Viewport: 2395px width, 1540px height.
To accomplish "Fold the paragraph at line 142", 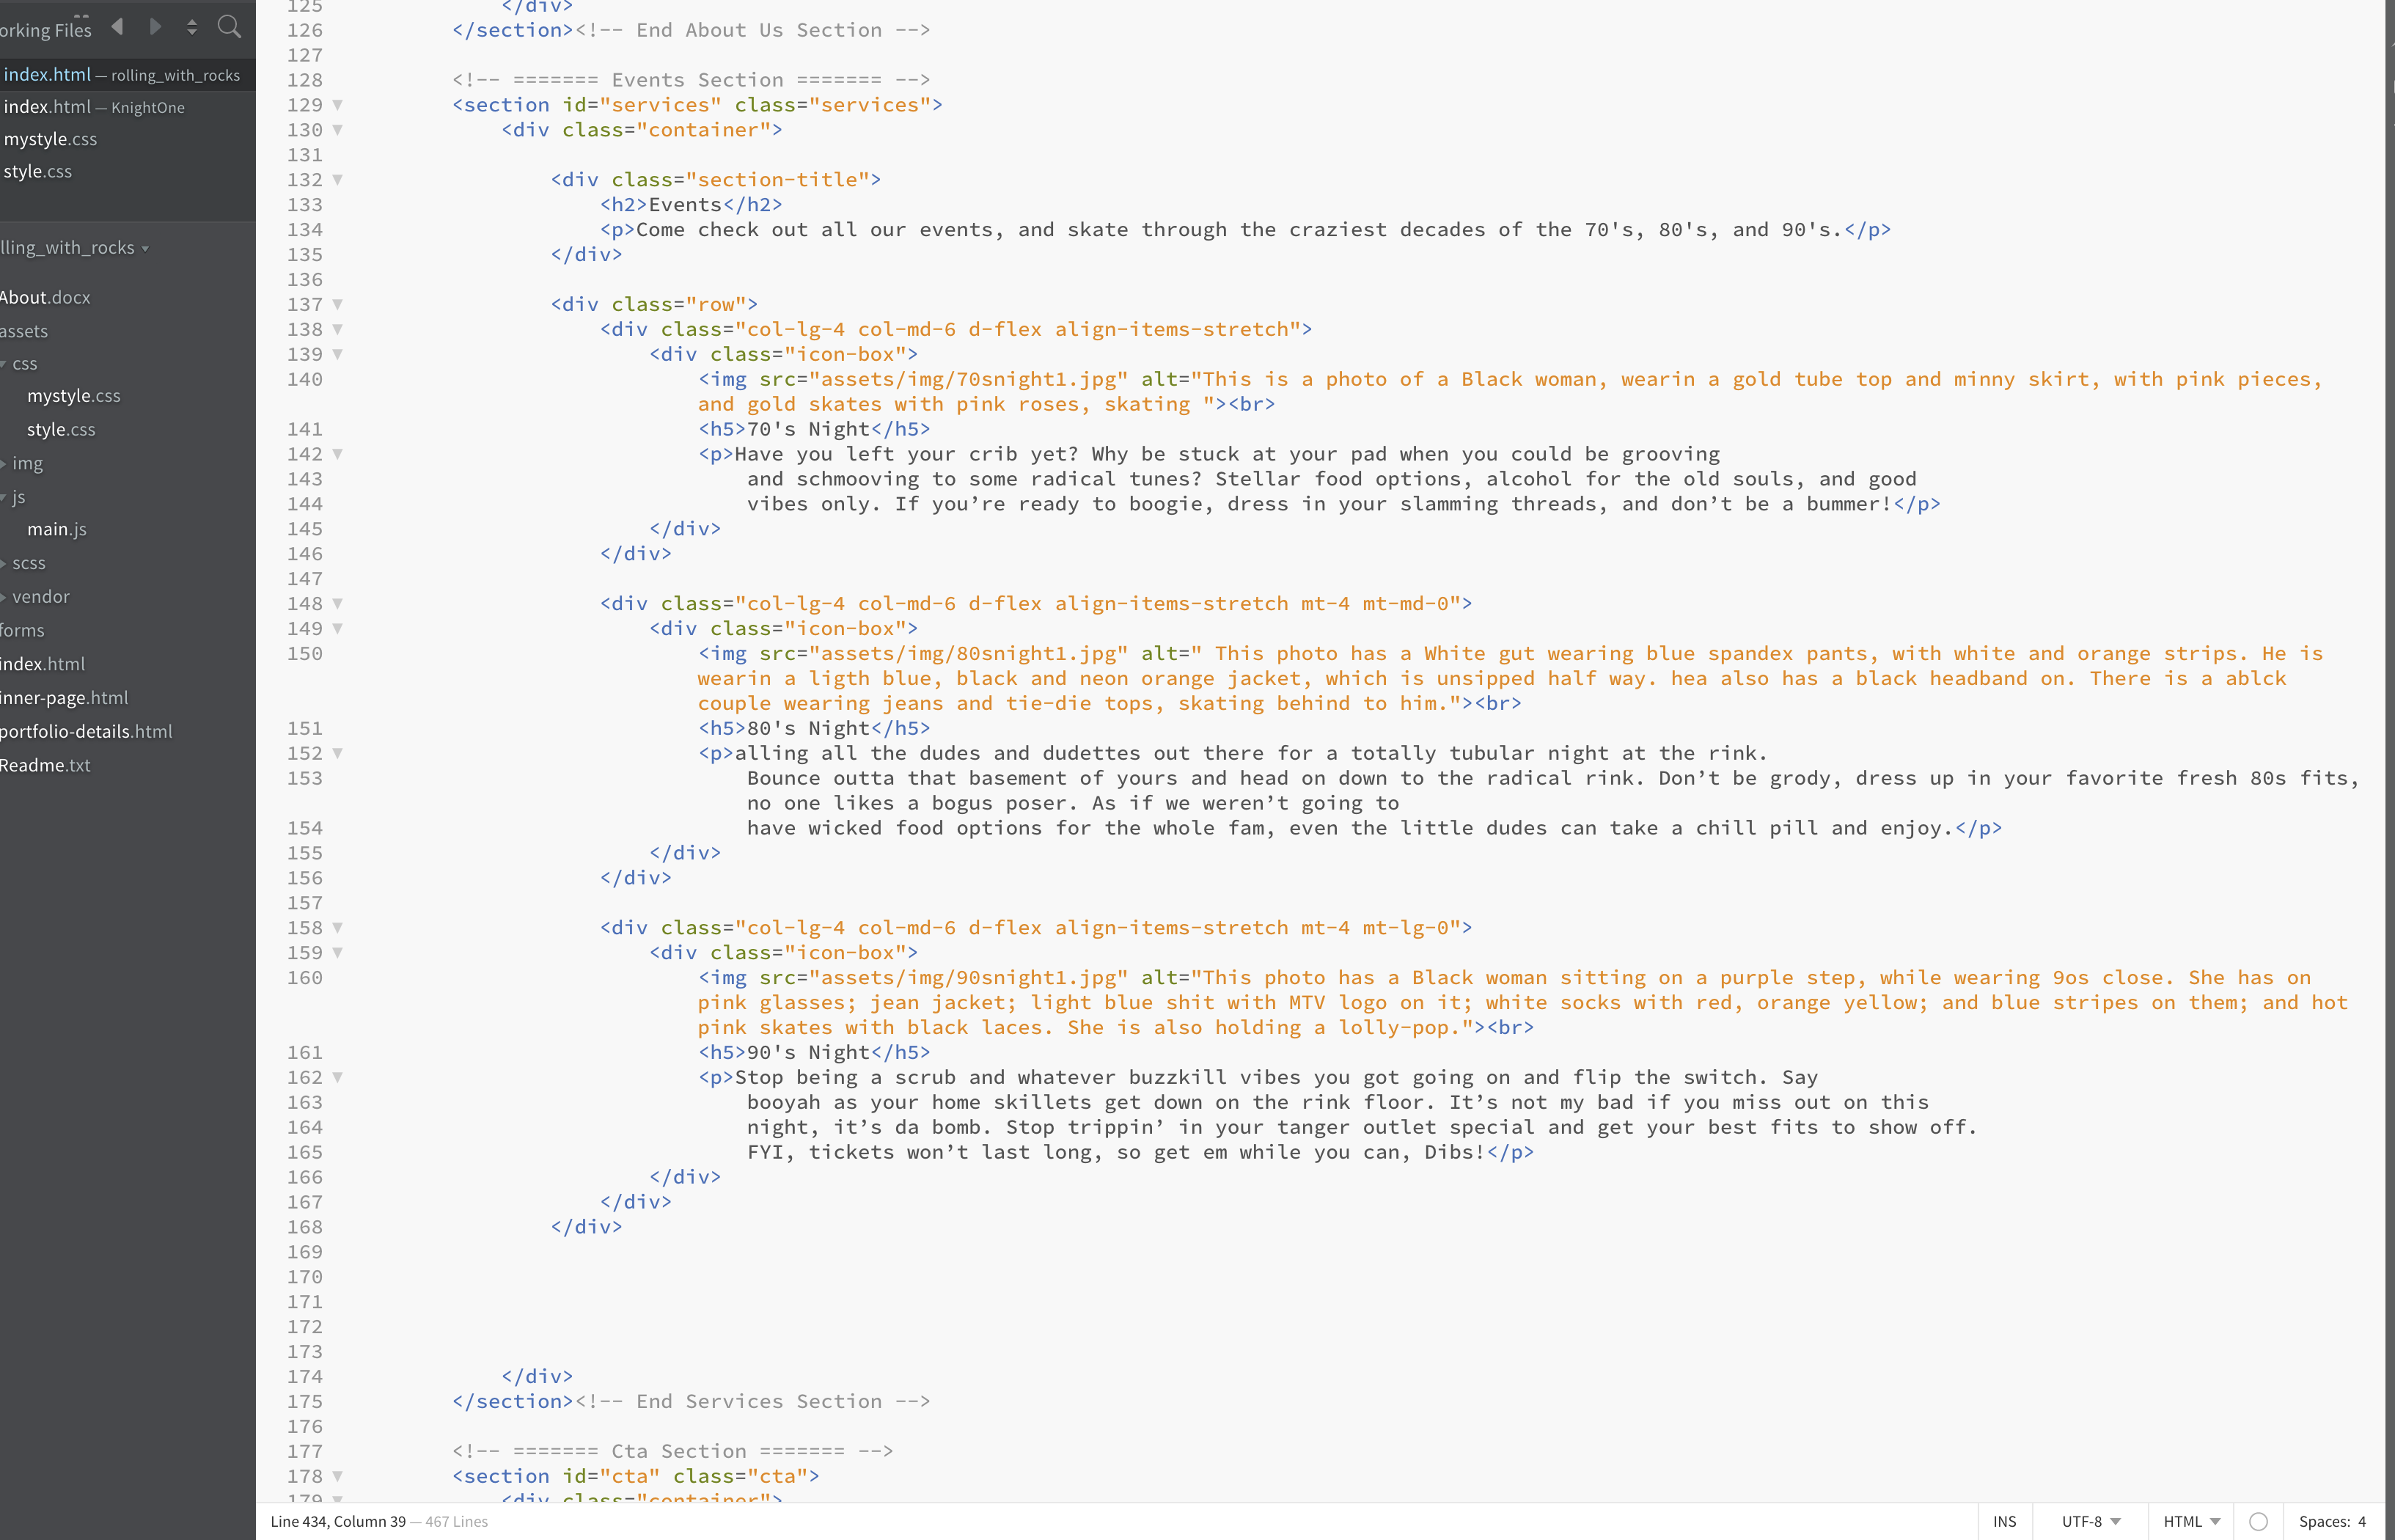I will pyautogui.click(x=338, y=454).
